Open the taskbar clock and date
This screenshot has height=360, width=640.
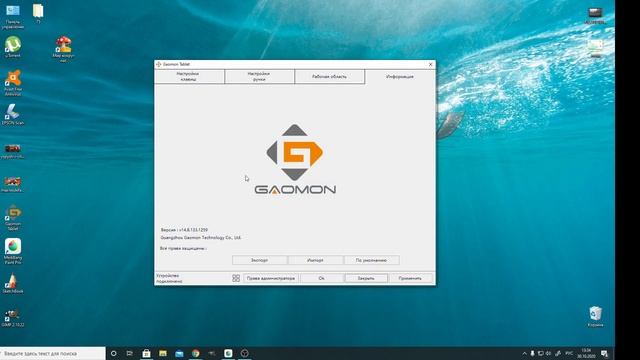point(587,353)
